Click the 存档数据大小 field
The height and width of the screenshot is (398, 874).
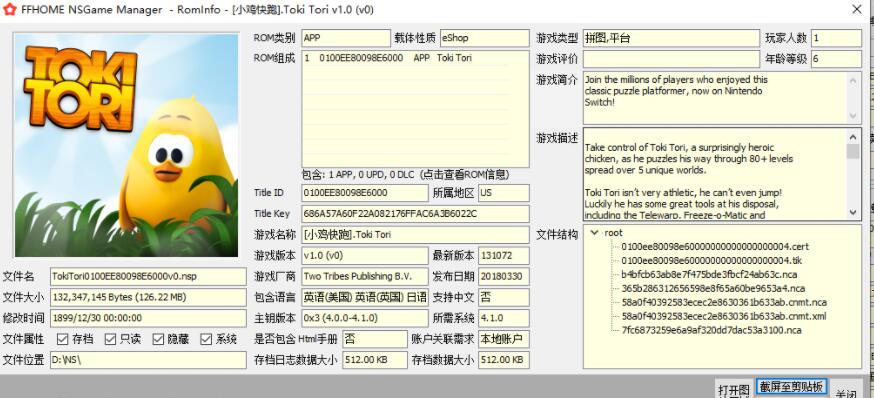click(x=504, y=360)
